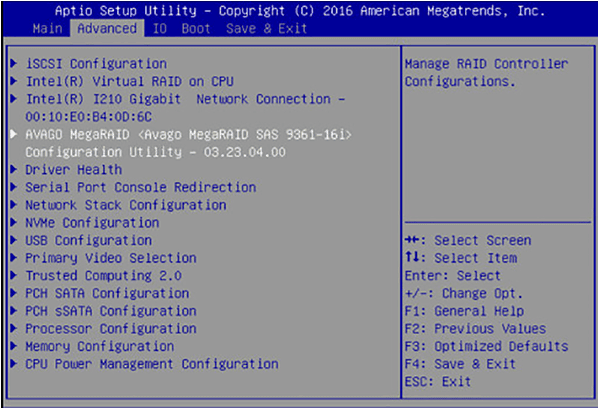Screen dimensions: 600x410
Task: Expand the Driver Health arrow
Action: point(13,170)
